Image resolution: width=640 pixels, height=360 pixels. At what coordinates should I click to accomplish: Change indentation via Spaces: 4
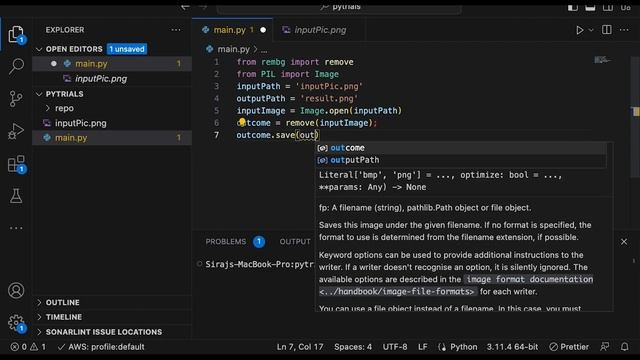pyautogui.click(x=353, y=347)
